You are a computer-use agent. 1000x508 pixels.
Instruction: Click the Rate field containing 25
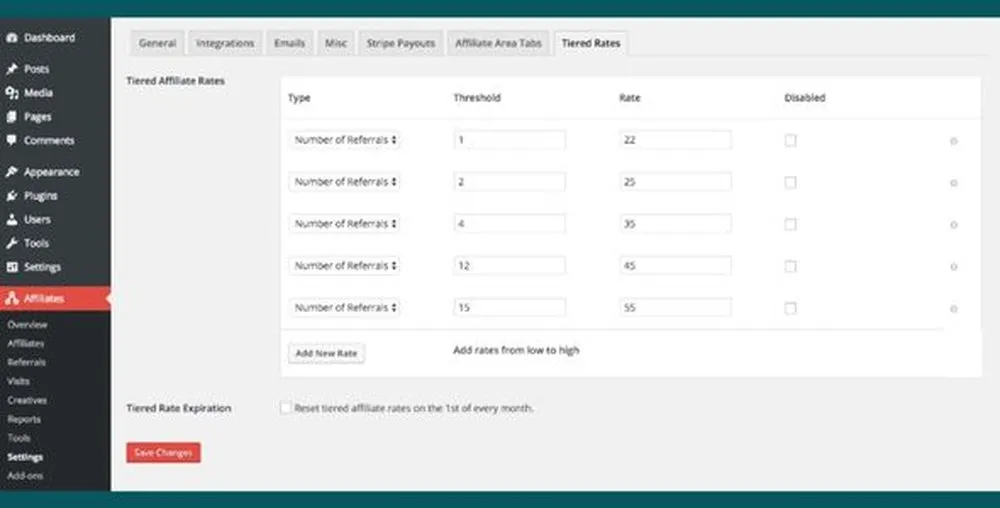pyautogui.click(x=675, y=183)
